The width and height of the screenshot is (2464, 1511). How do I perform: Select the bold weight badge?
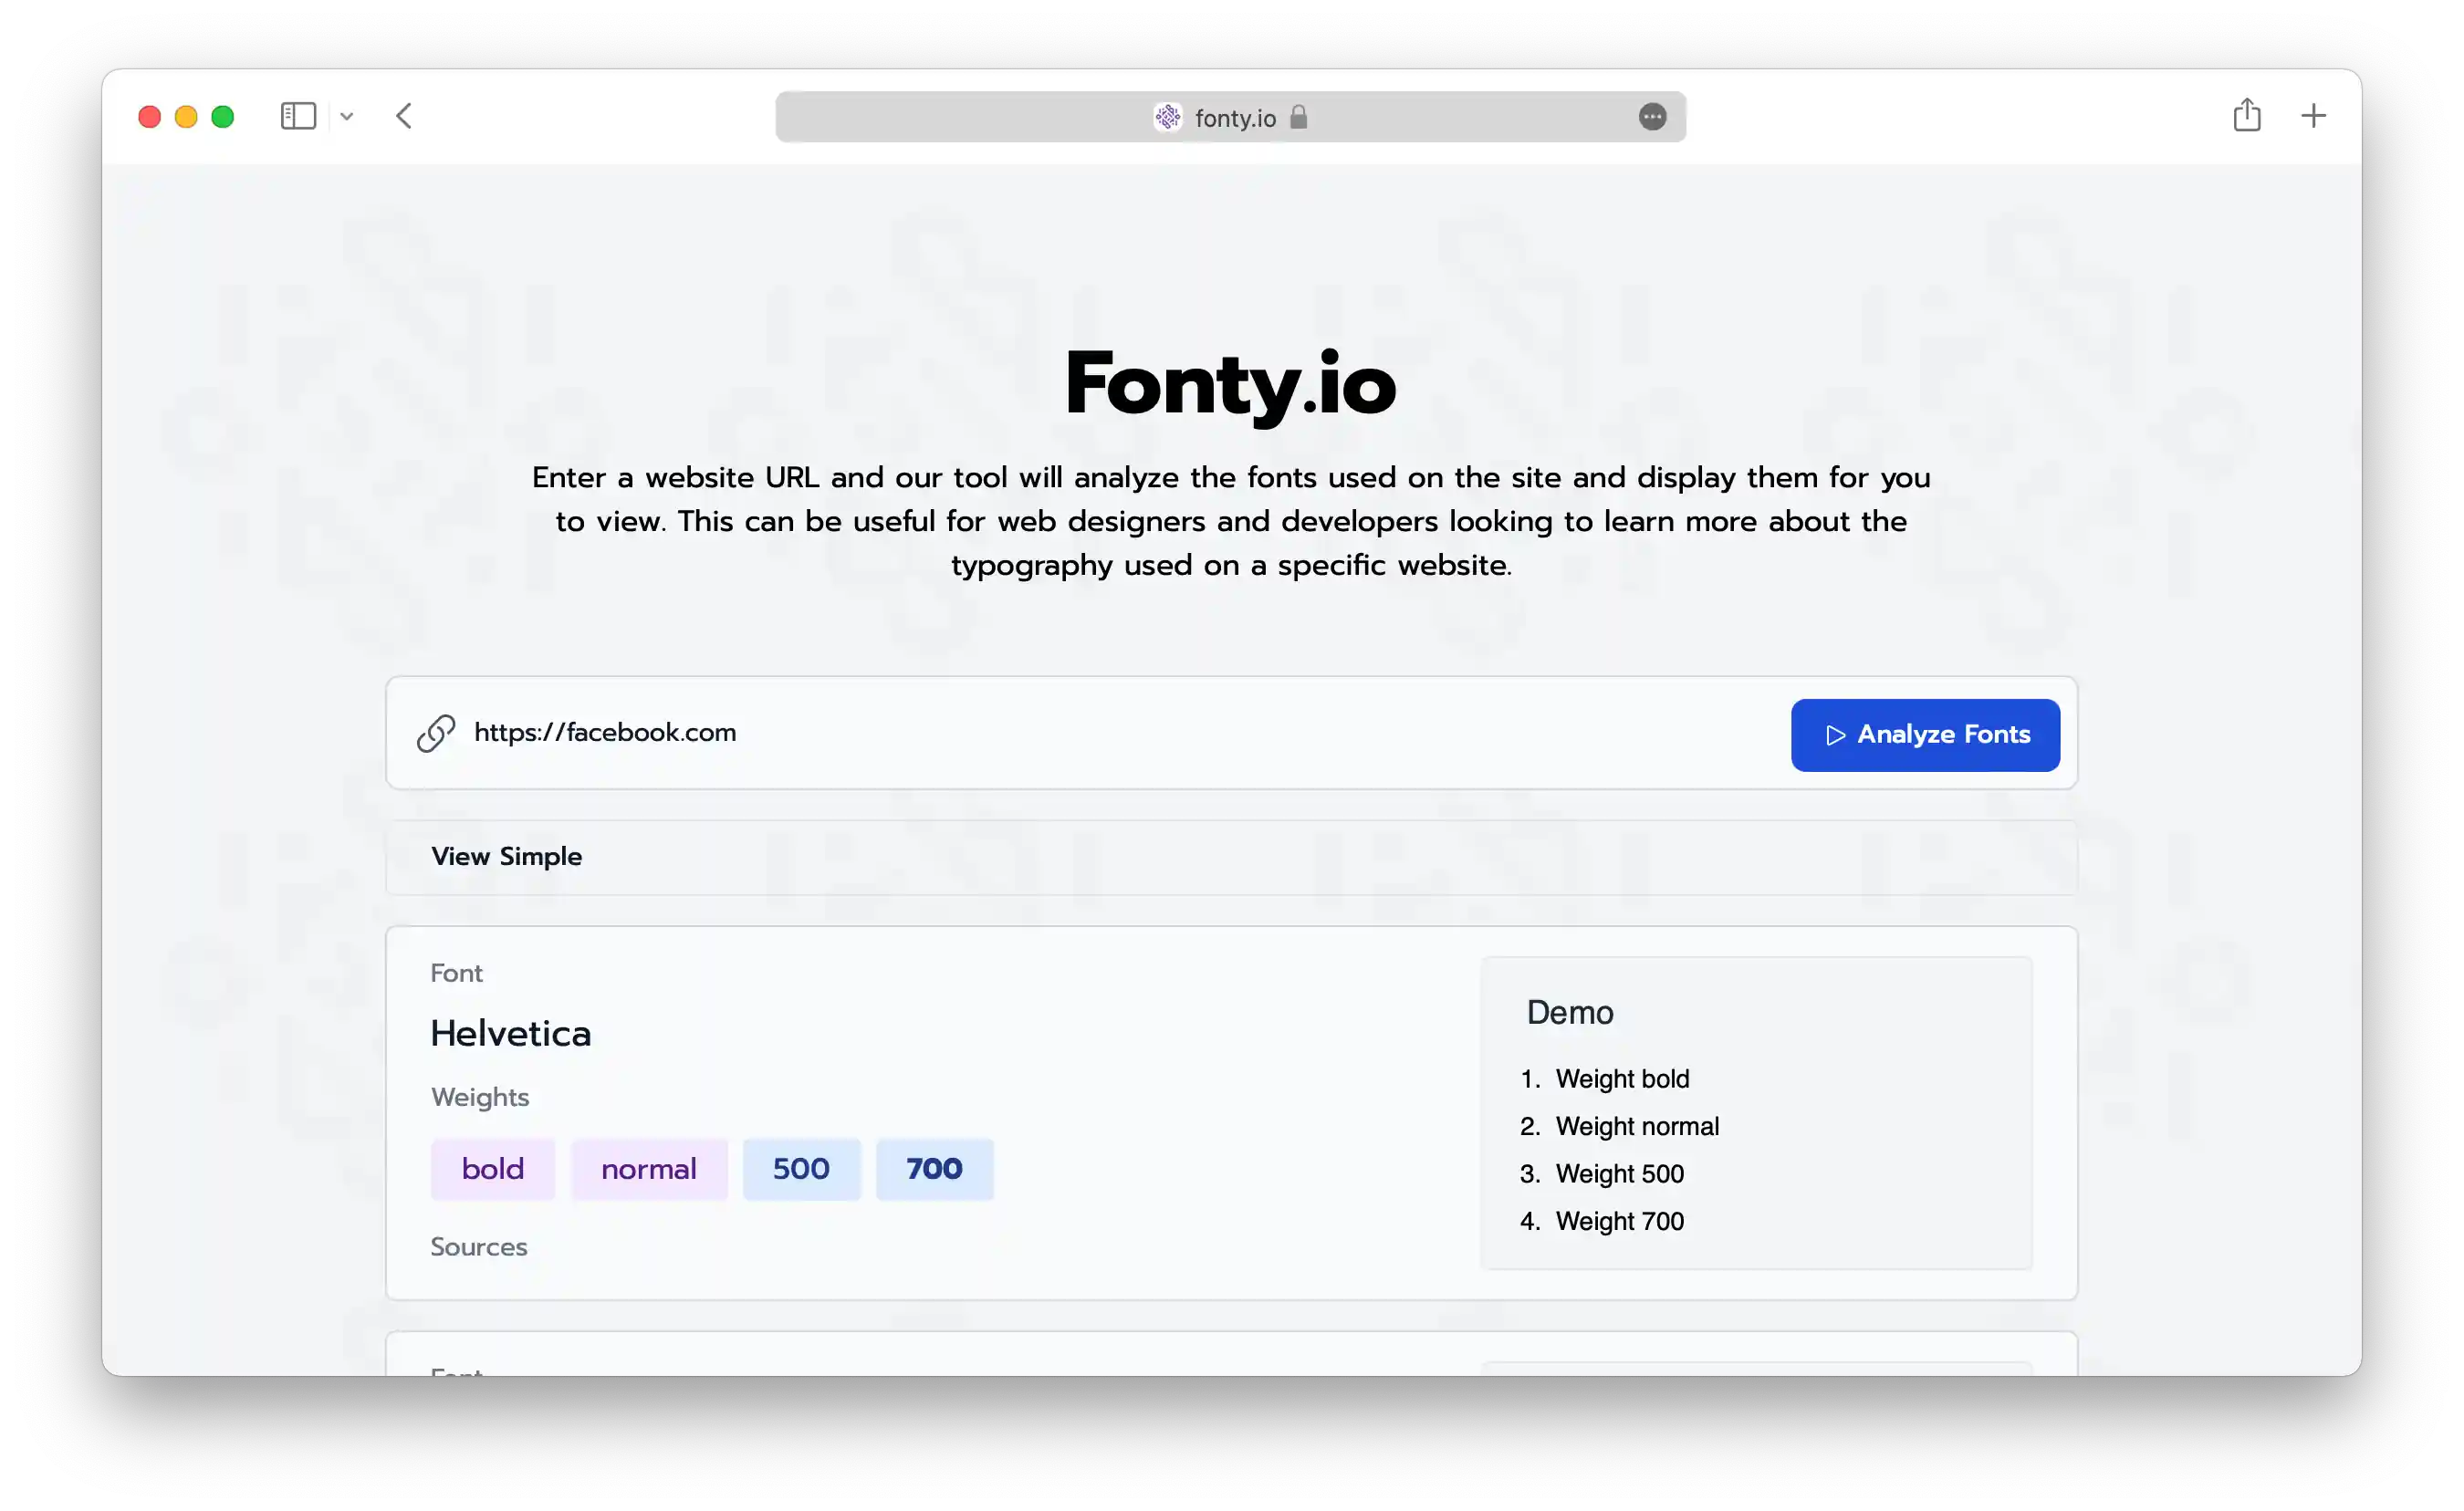(x=493, y=1168)
